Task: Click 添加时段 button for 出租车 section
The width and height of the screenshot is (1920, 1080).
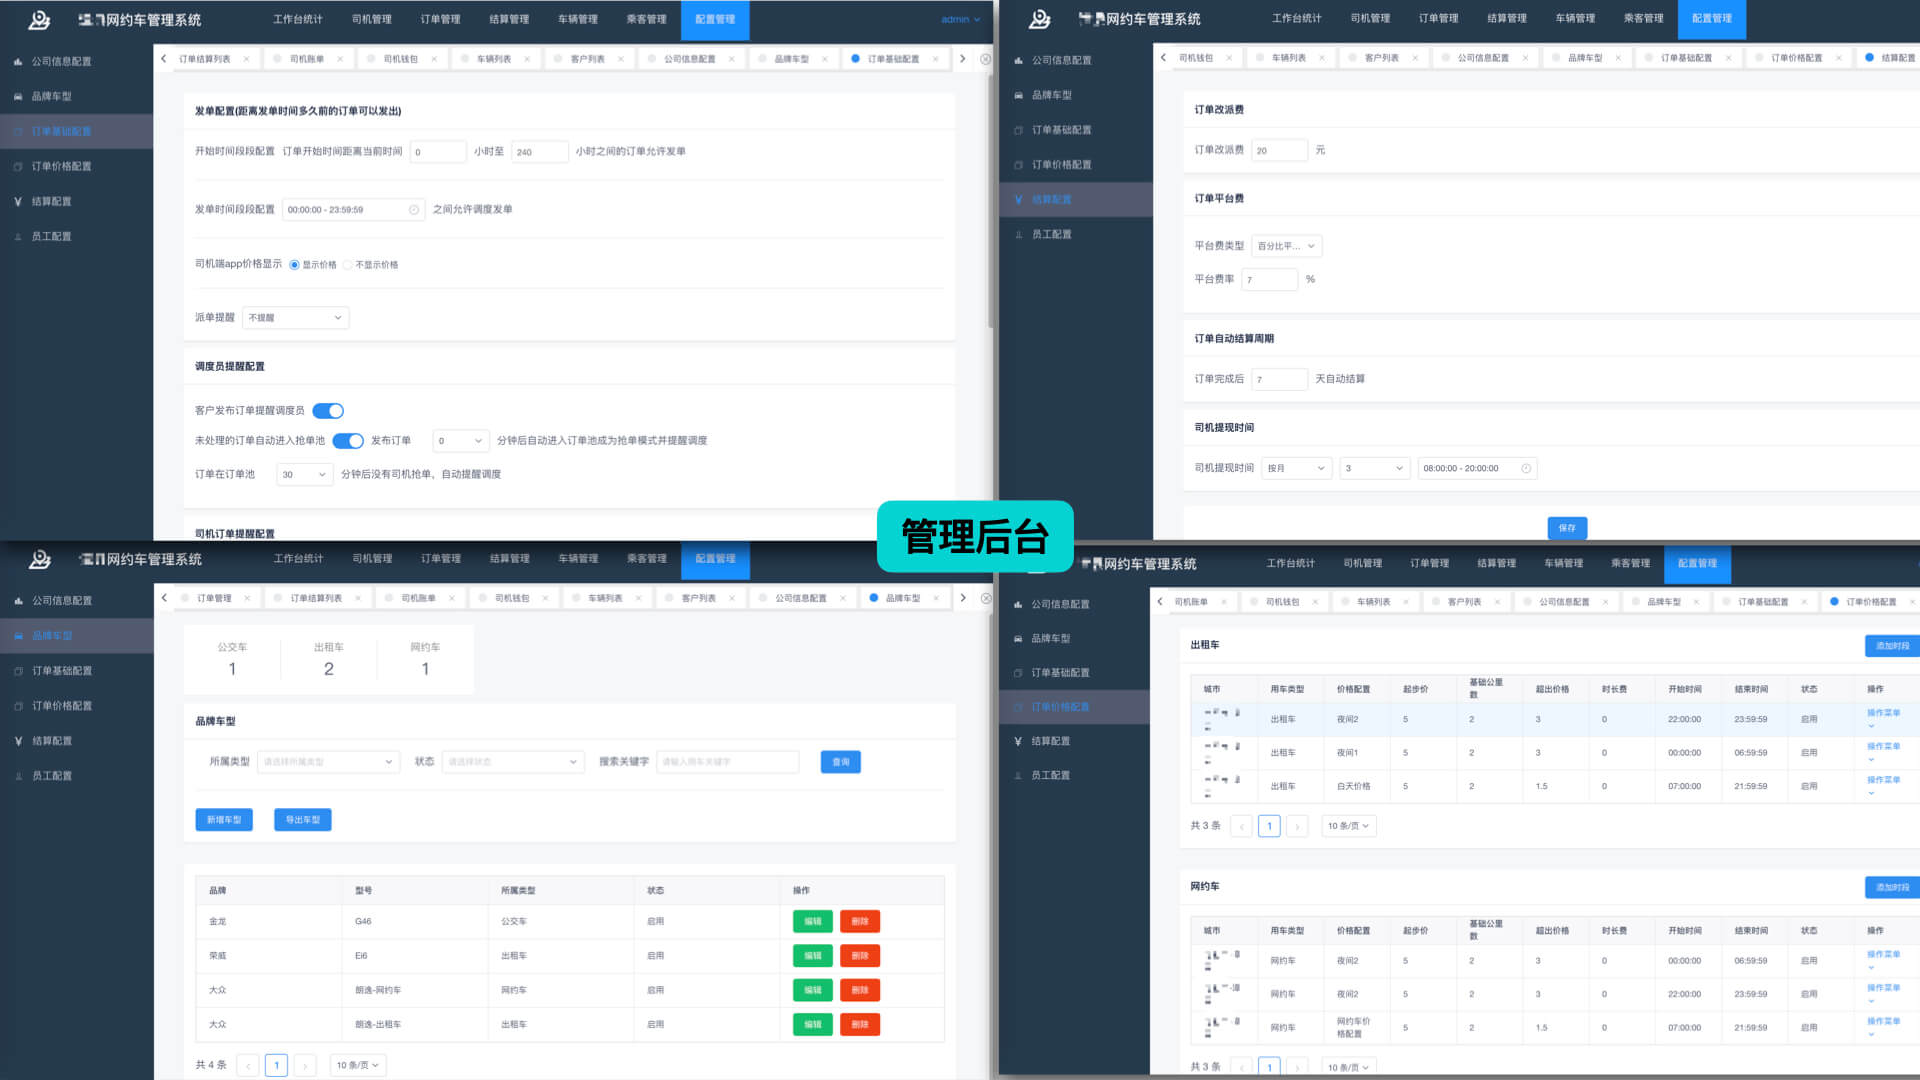Action: [x=1892, y=646]
